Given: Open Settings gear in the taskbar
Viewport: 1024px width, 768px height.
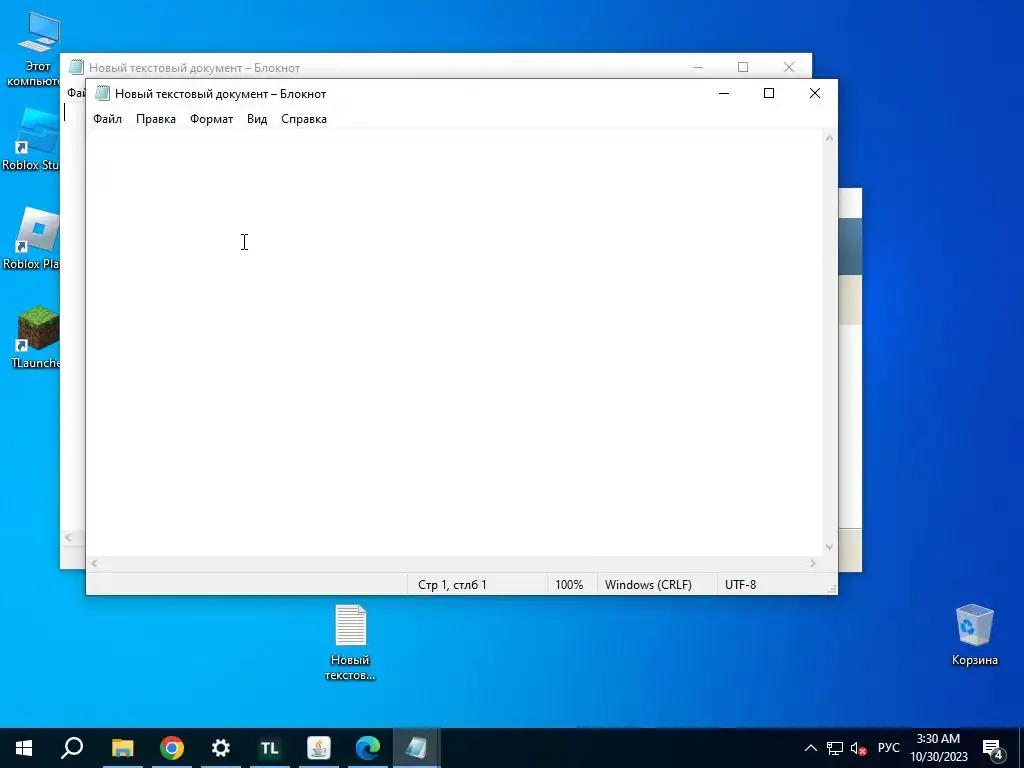Looking at the screenshot, I should 221,748.
